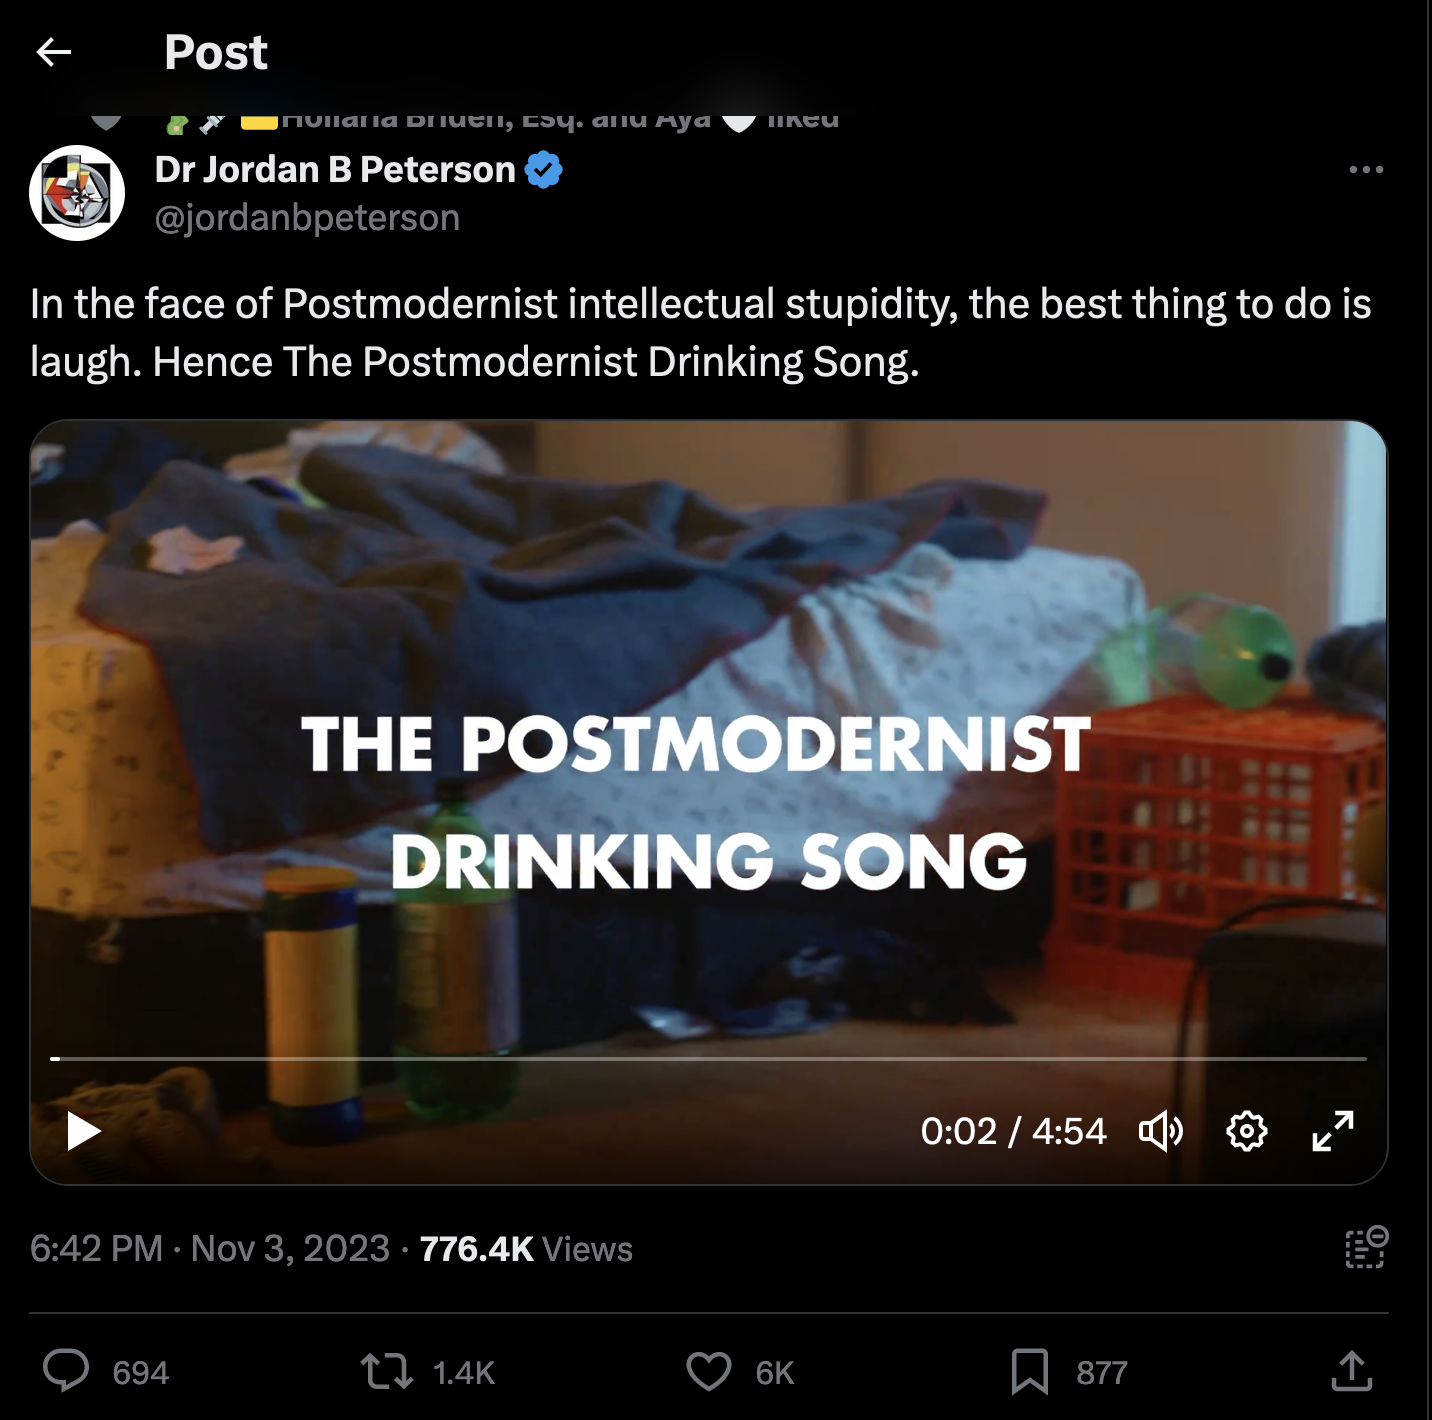Open video settings gear

pos(1246,1131)
